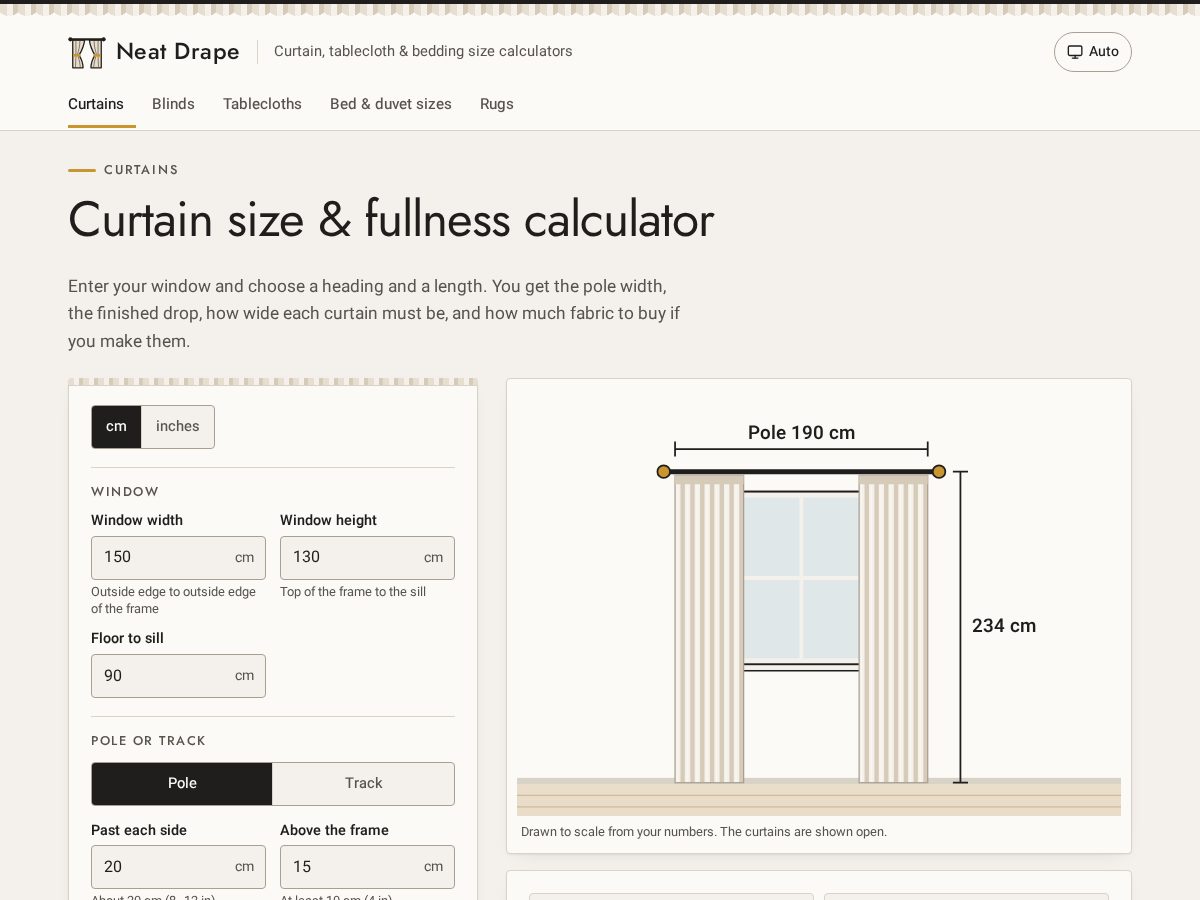1200x900 pixels.
Task: Click the '234 cm' drop label
Action: 1004,626
